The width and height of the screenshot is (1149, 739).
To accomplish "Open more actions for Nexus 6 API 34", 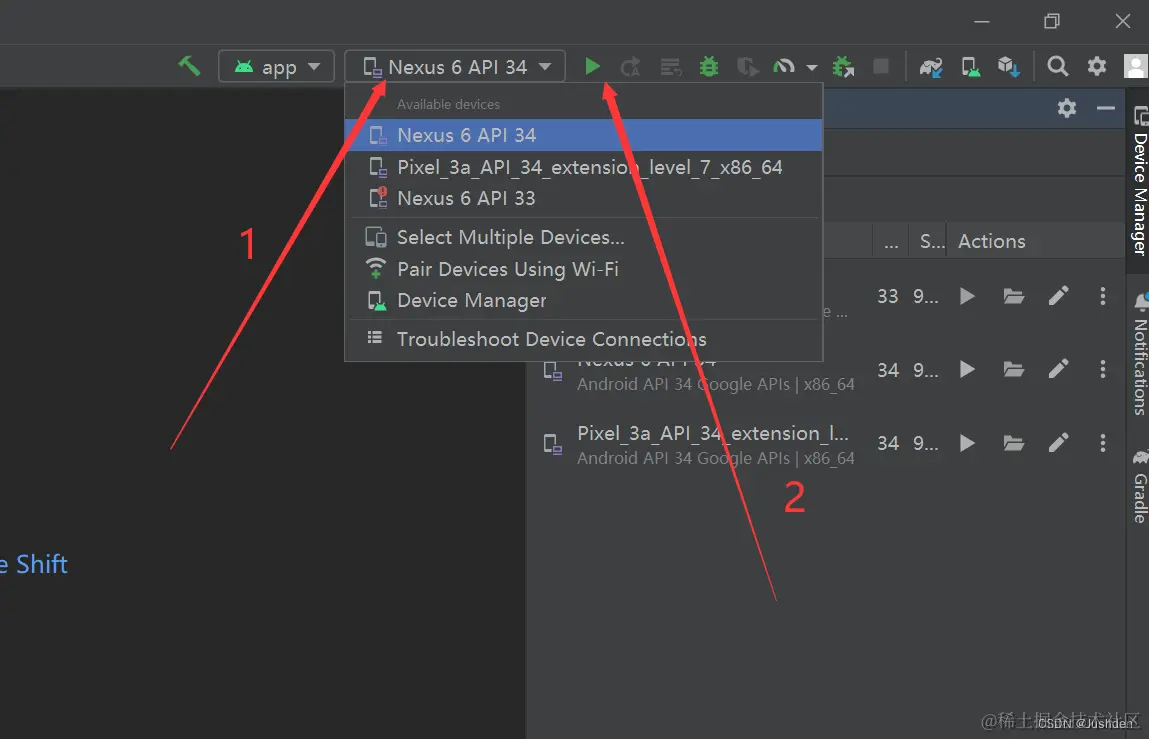I will [x=1102, y=369].
